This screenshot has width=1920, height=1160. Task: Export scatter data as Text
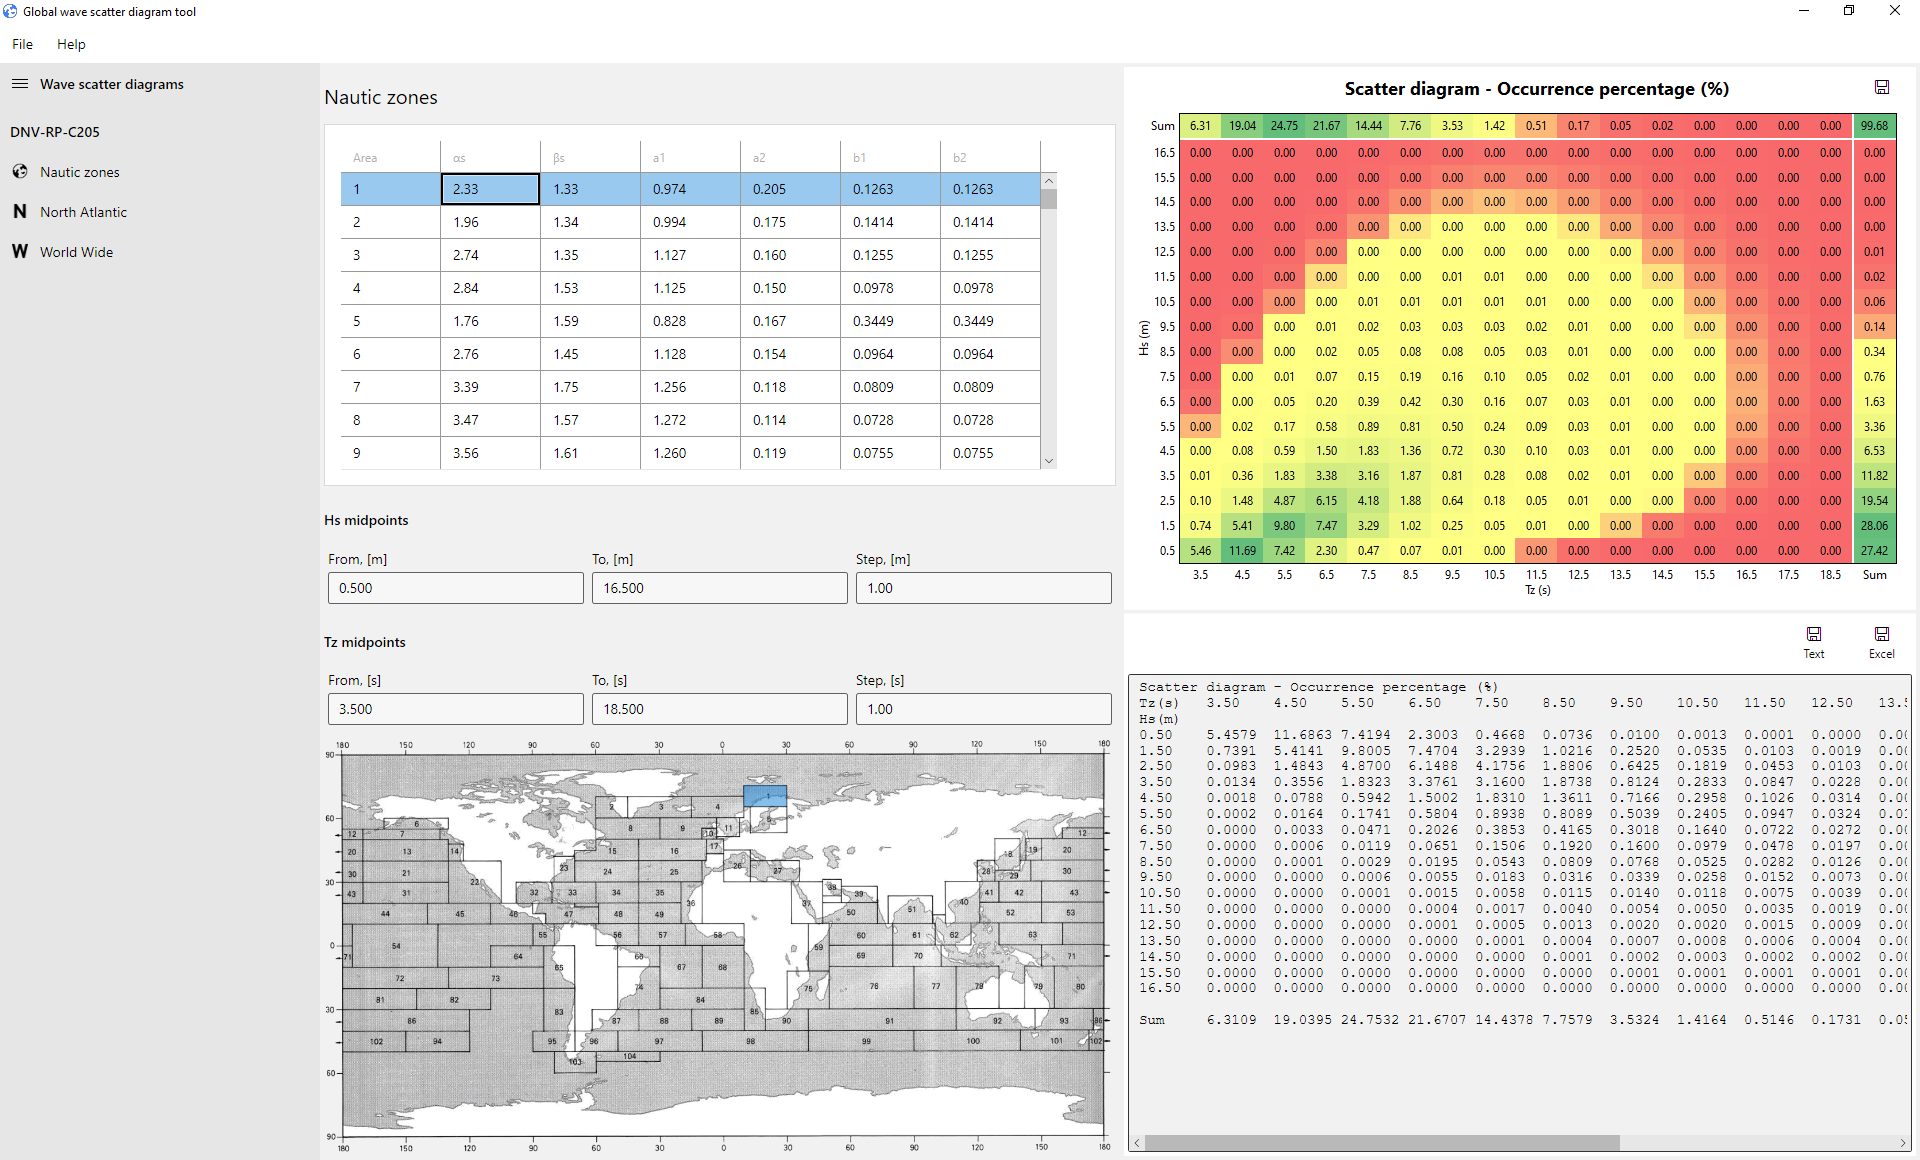(x=1813, y=642)
